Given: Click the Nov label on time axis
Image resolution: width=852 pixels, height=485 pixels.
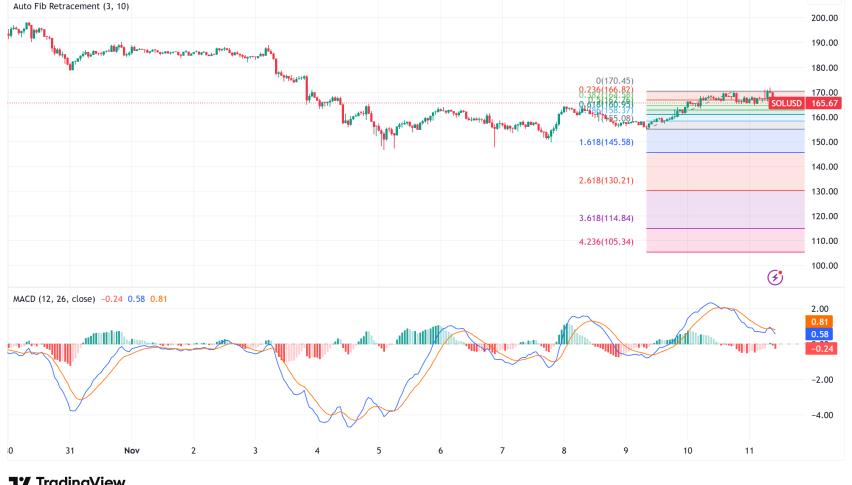Looking at the screenshot, I should click(x=132, y=451).
